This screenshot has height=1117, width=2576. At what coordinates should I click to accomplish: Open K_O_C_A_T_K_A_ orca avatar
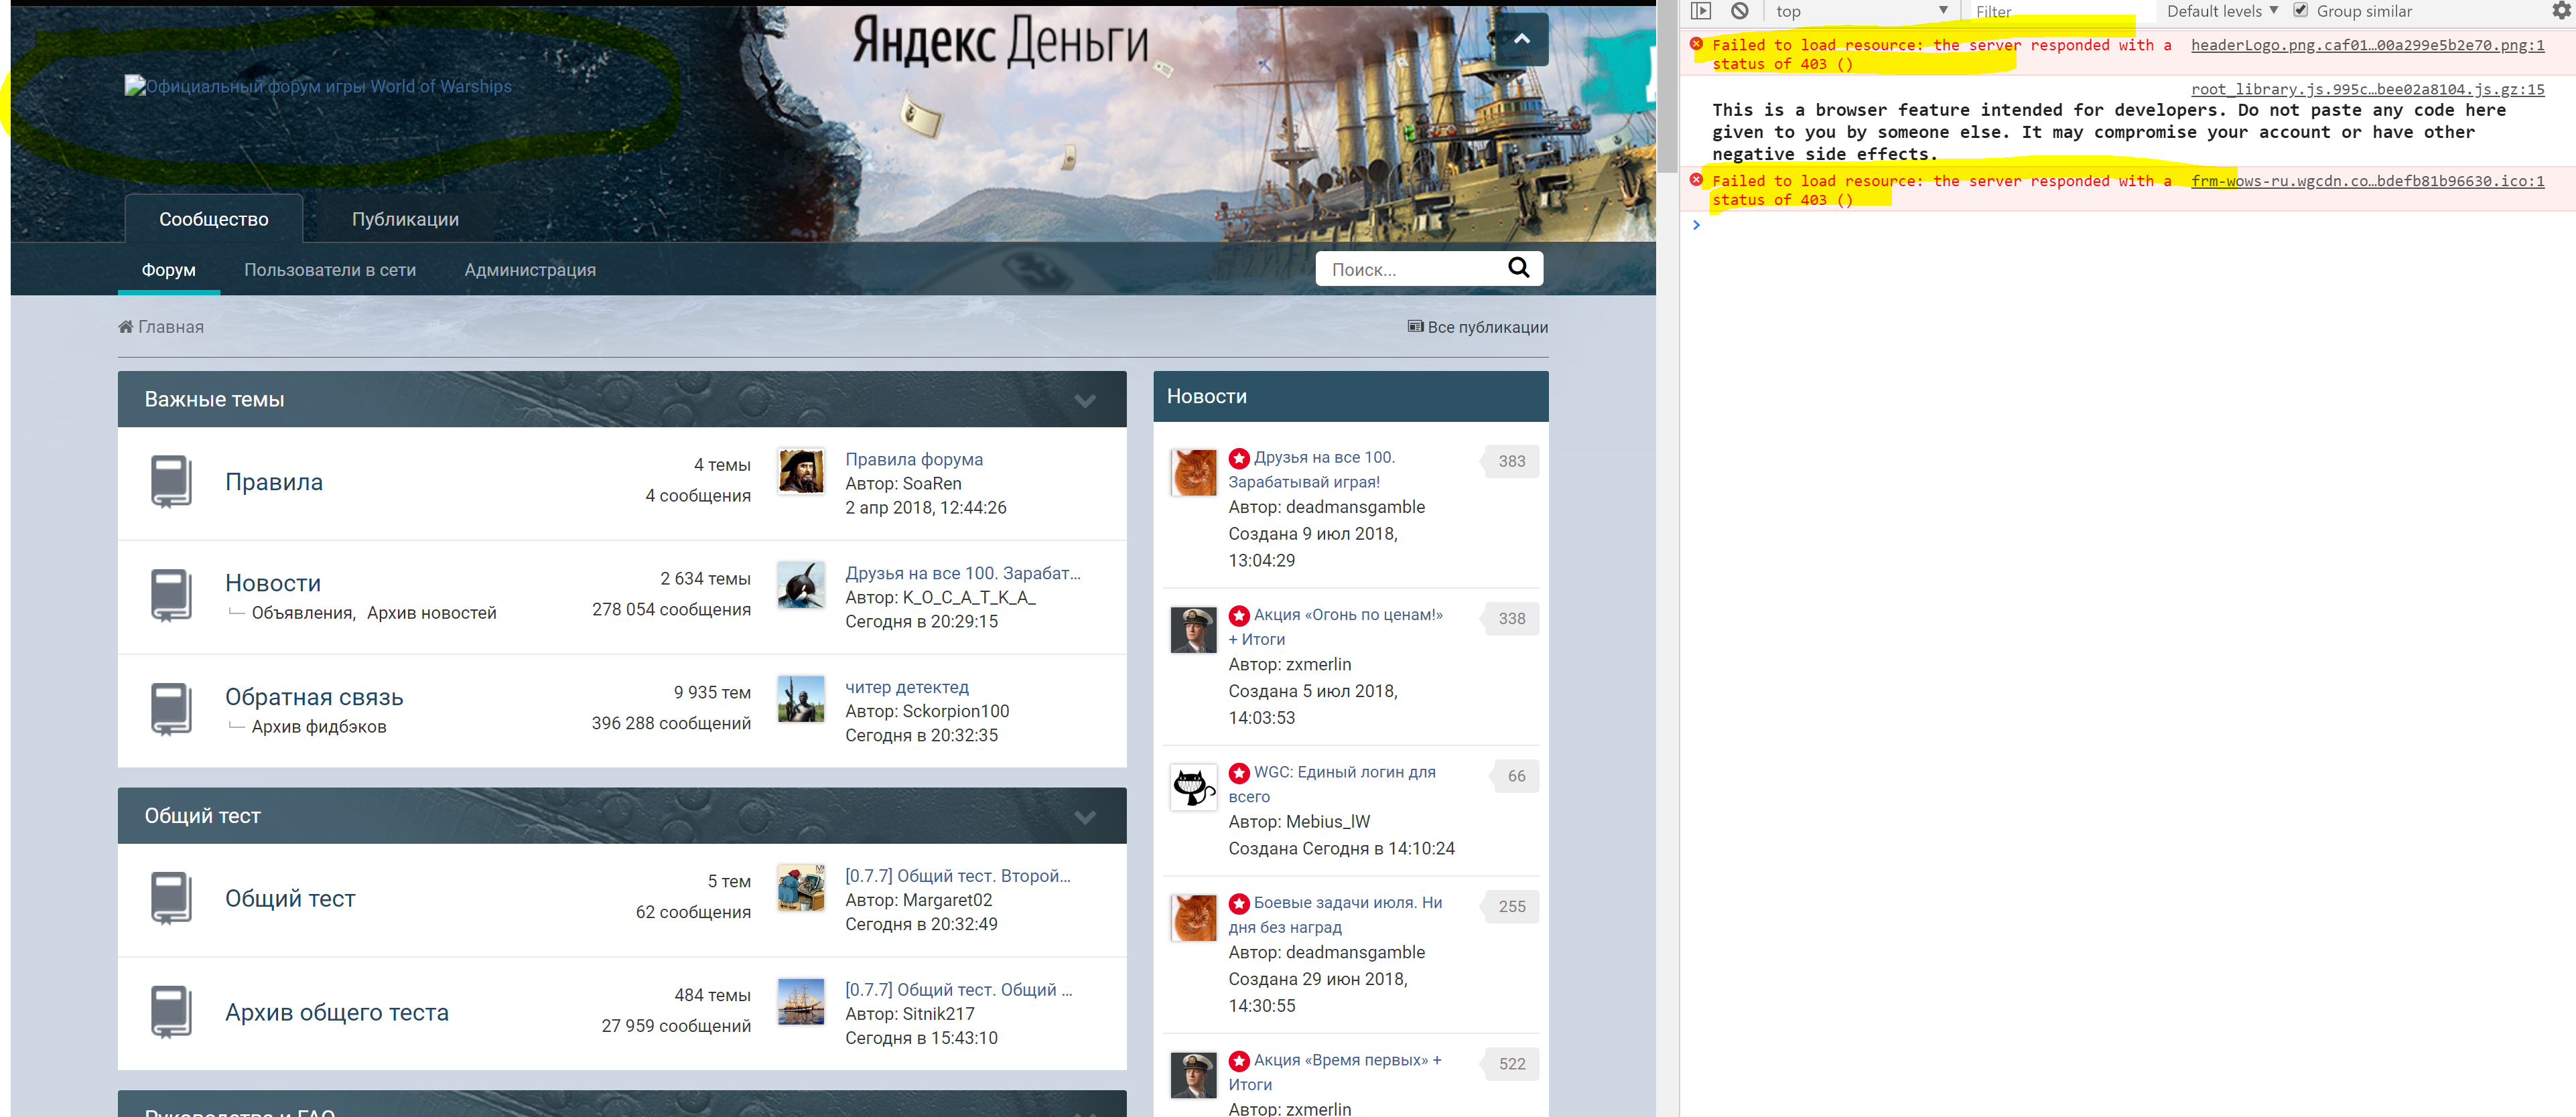coord(801,585)
